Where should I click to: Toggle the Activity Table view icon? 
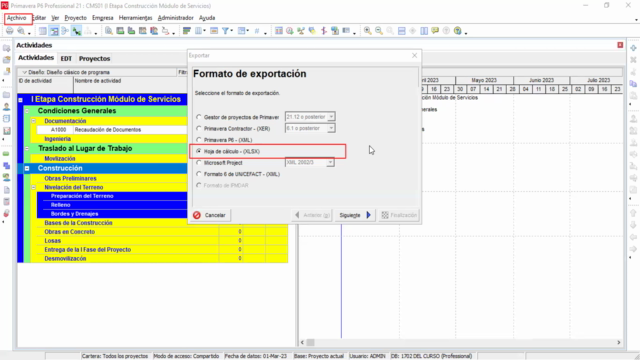(x=42, y=31)
